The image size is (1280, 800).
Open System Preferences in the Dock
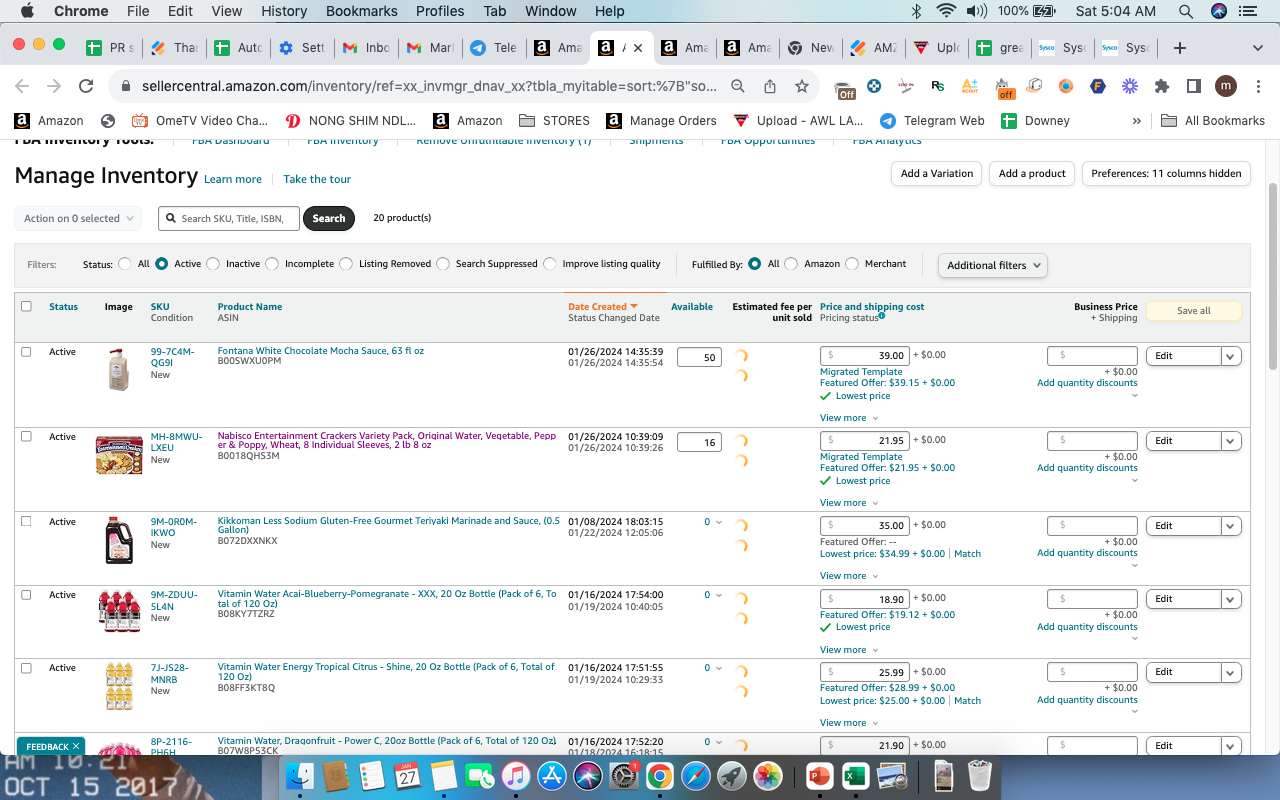624,776
